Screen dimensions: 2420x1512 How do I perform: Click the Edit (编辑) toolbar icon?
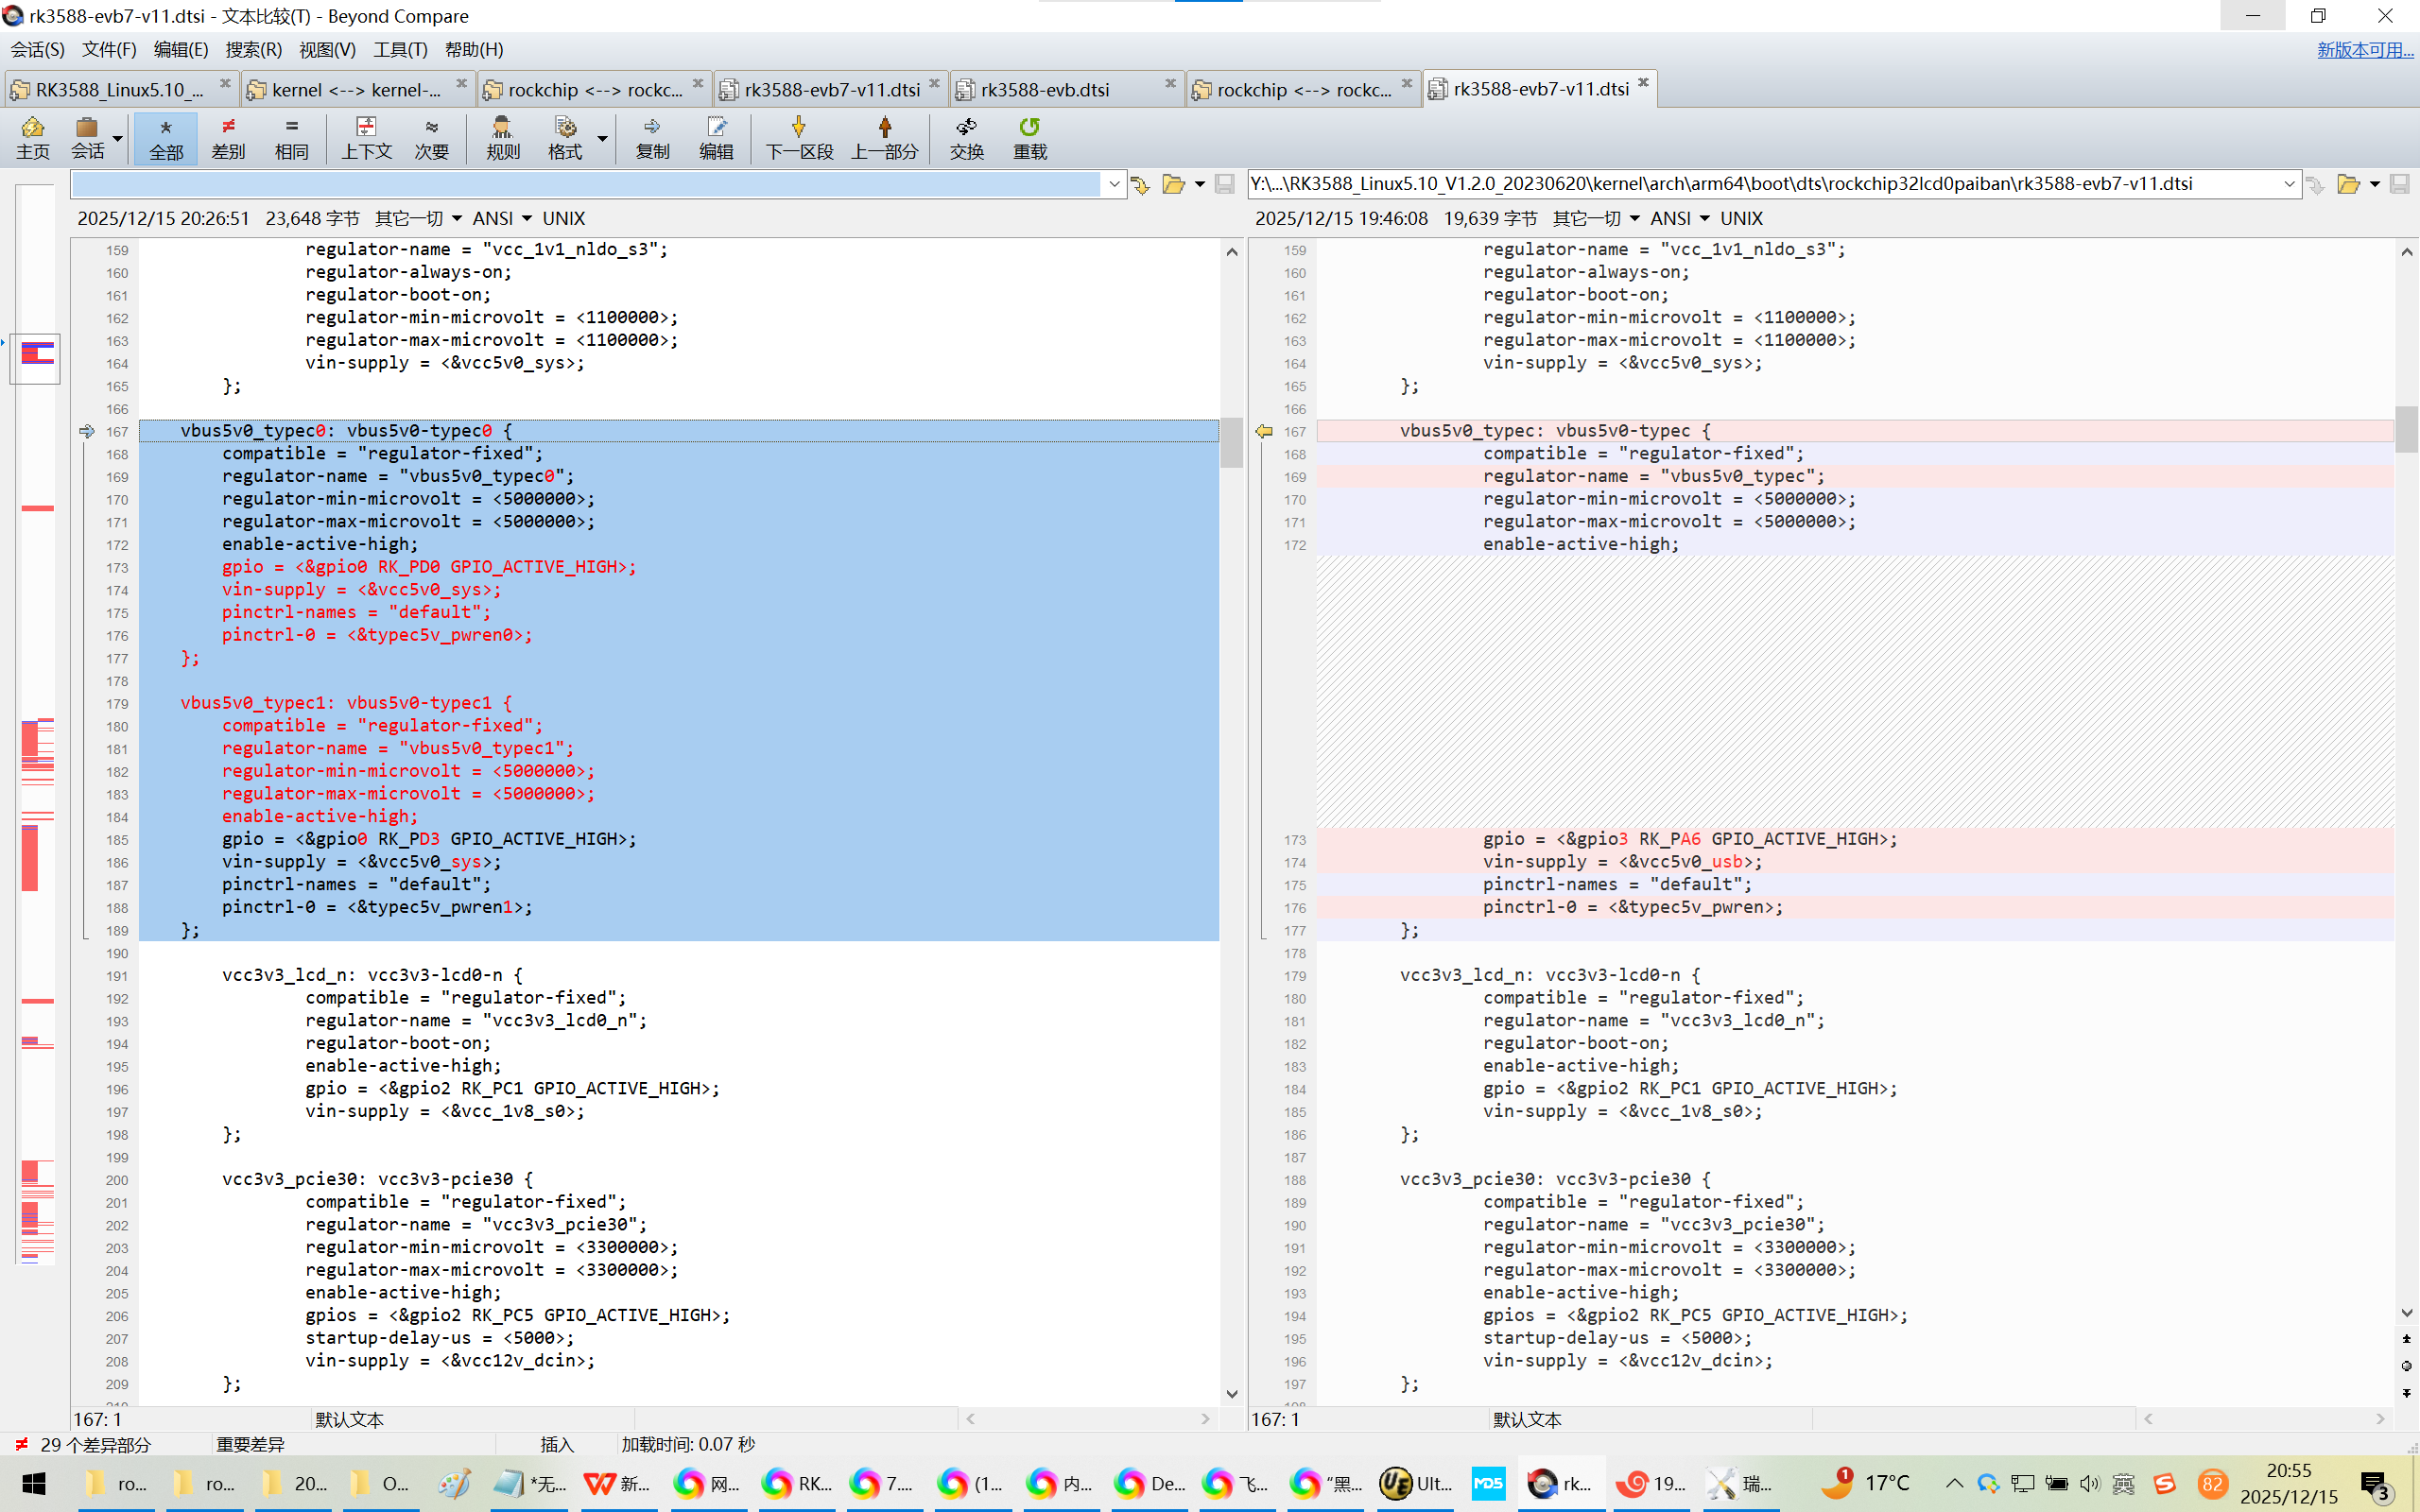[716, 137]
